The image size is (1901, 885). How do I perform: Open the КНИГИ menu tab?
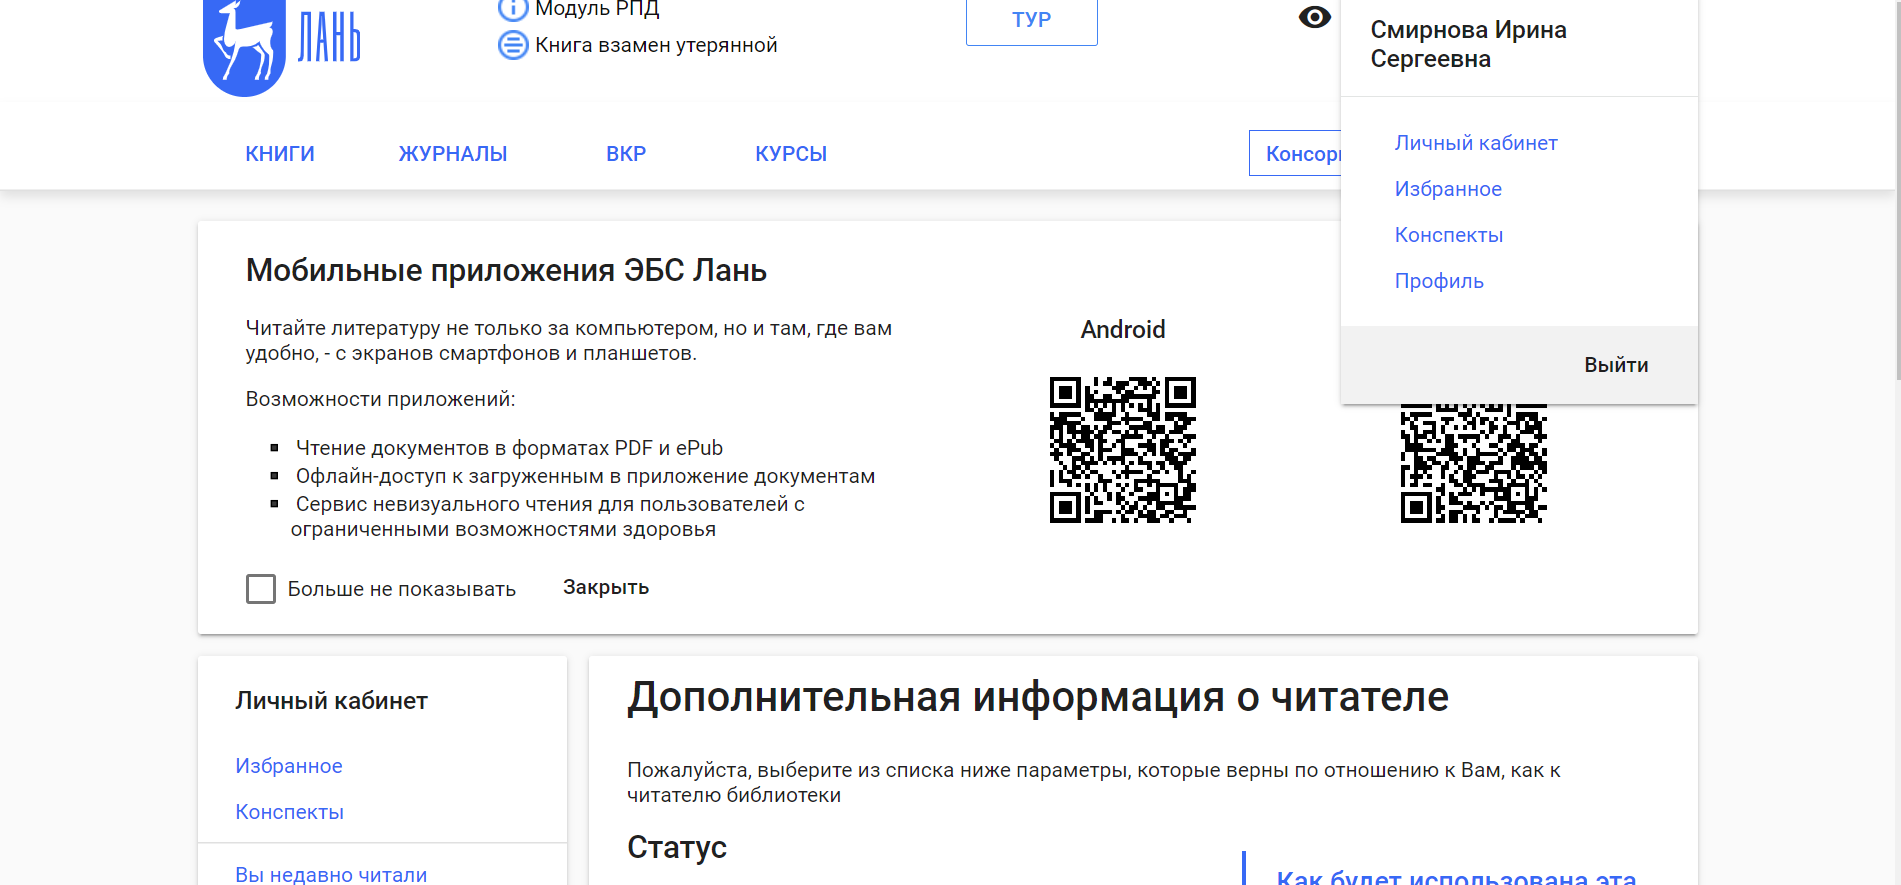click(x=280, y=154)
